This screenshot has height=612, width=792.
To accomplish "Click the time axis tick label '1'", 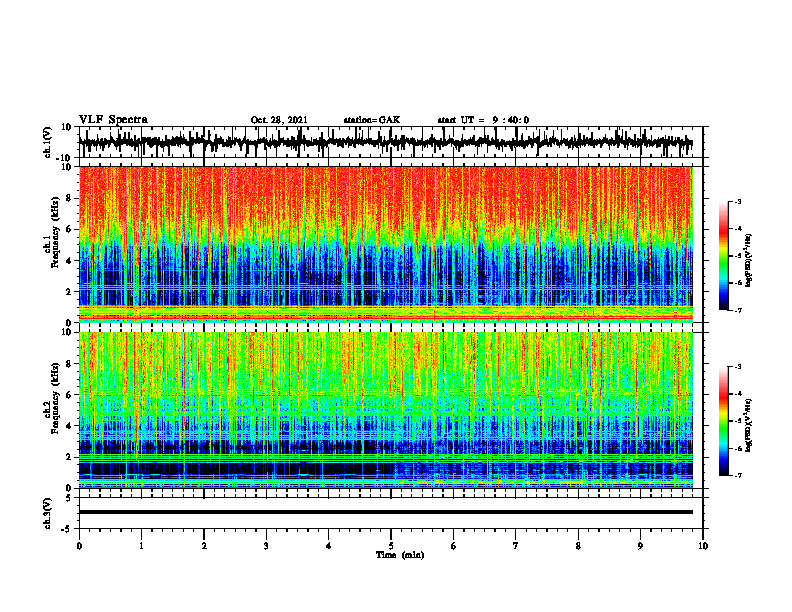I will tap(141, 546).
